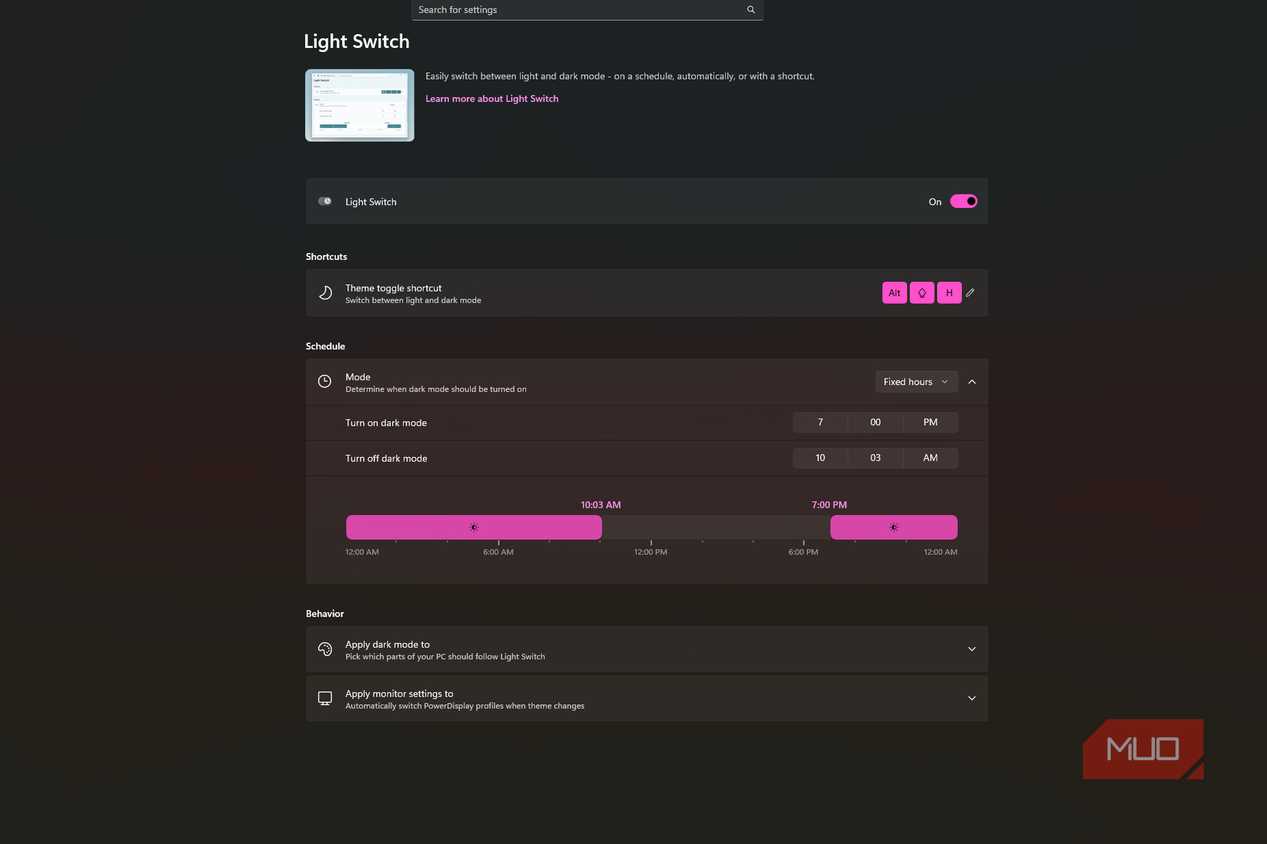Click the H shortcut key

tap(949, 293)
